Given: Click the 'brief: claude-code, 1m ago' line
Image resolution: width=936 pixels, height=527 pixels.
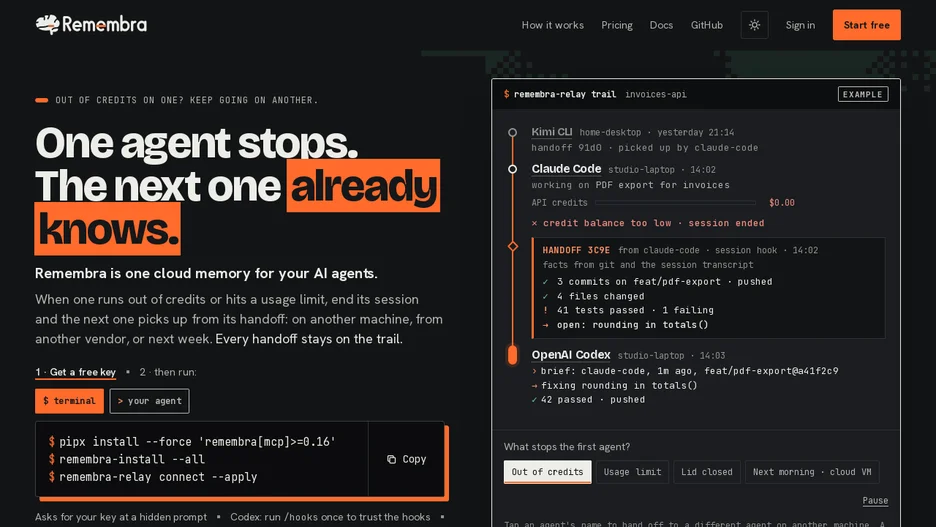Looking at the screenshot, I should (685, 371).
